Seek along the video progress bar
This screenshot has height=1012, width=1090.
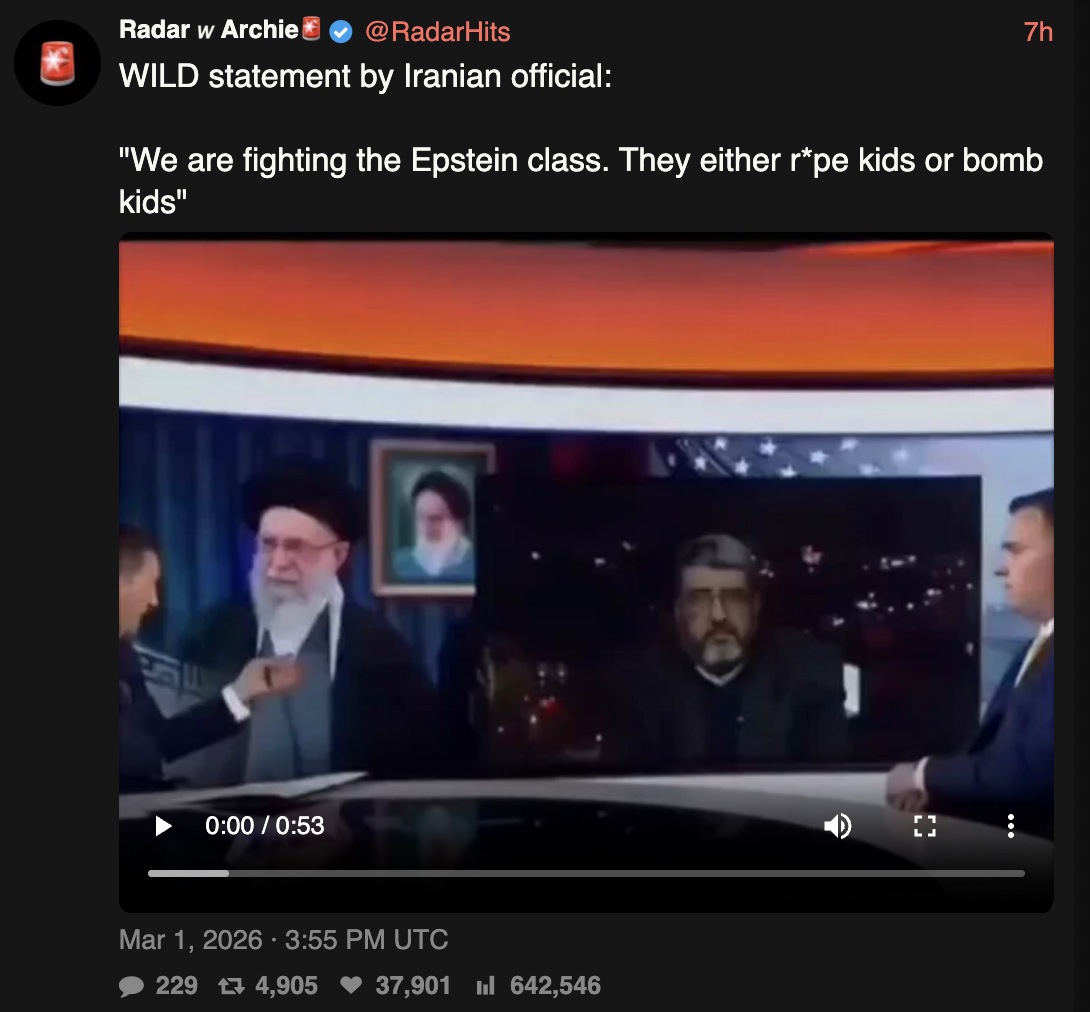click(x=586, y=873)
